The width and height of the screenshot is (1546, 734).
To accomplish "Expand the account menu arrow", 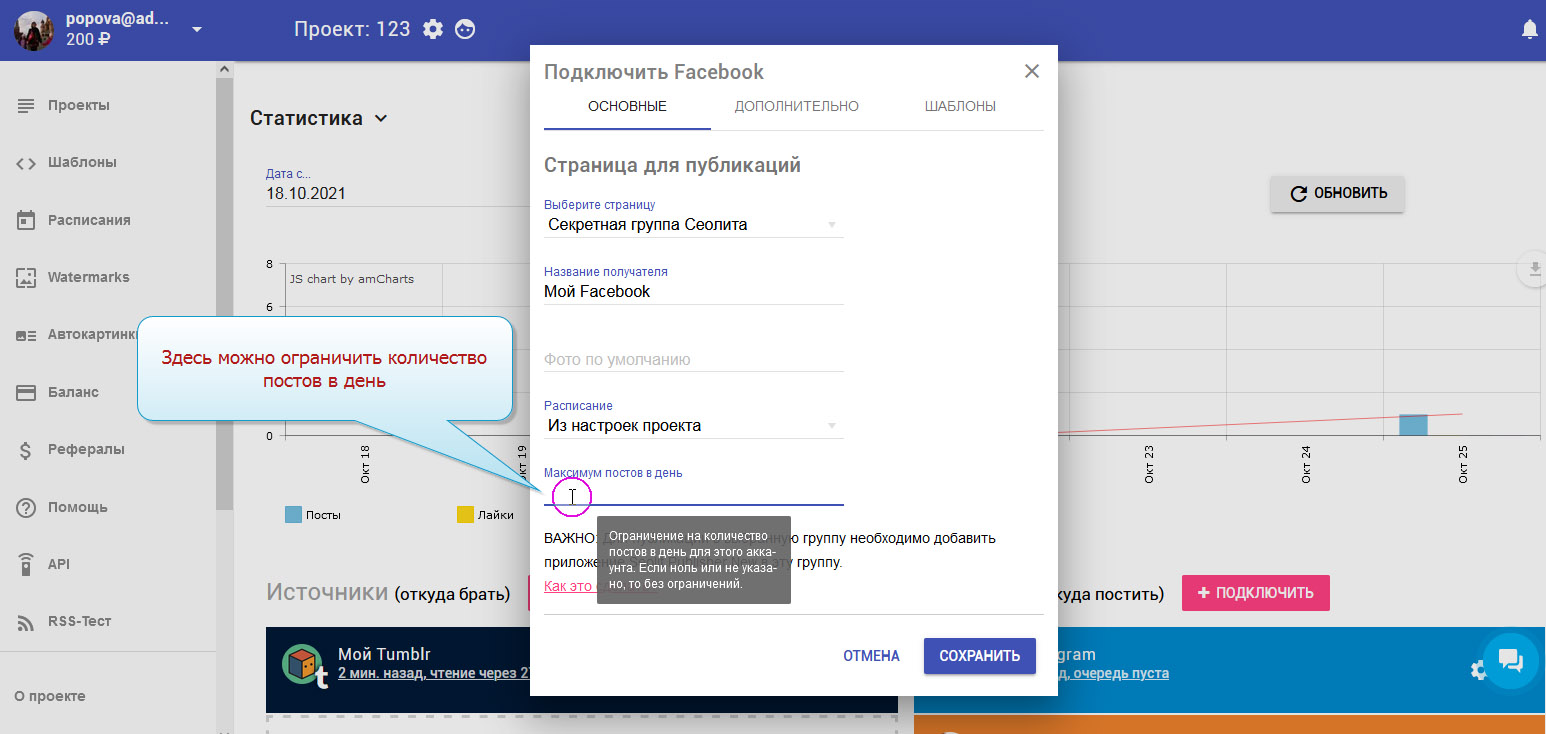I will click(x=197, y=29).
